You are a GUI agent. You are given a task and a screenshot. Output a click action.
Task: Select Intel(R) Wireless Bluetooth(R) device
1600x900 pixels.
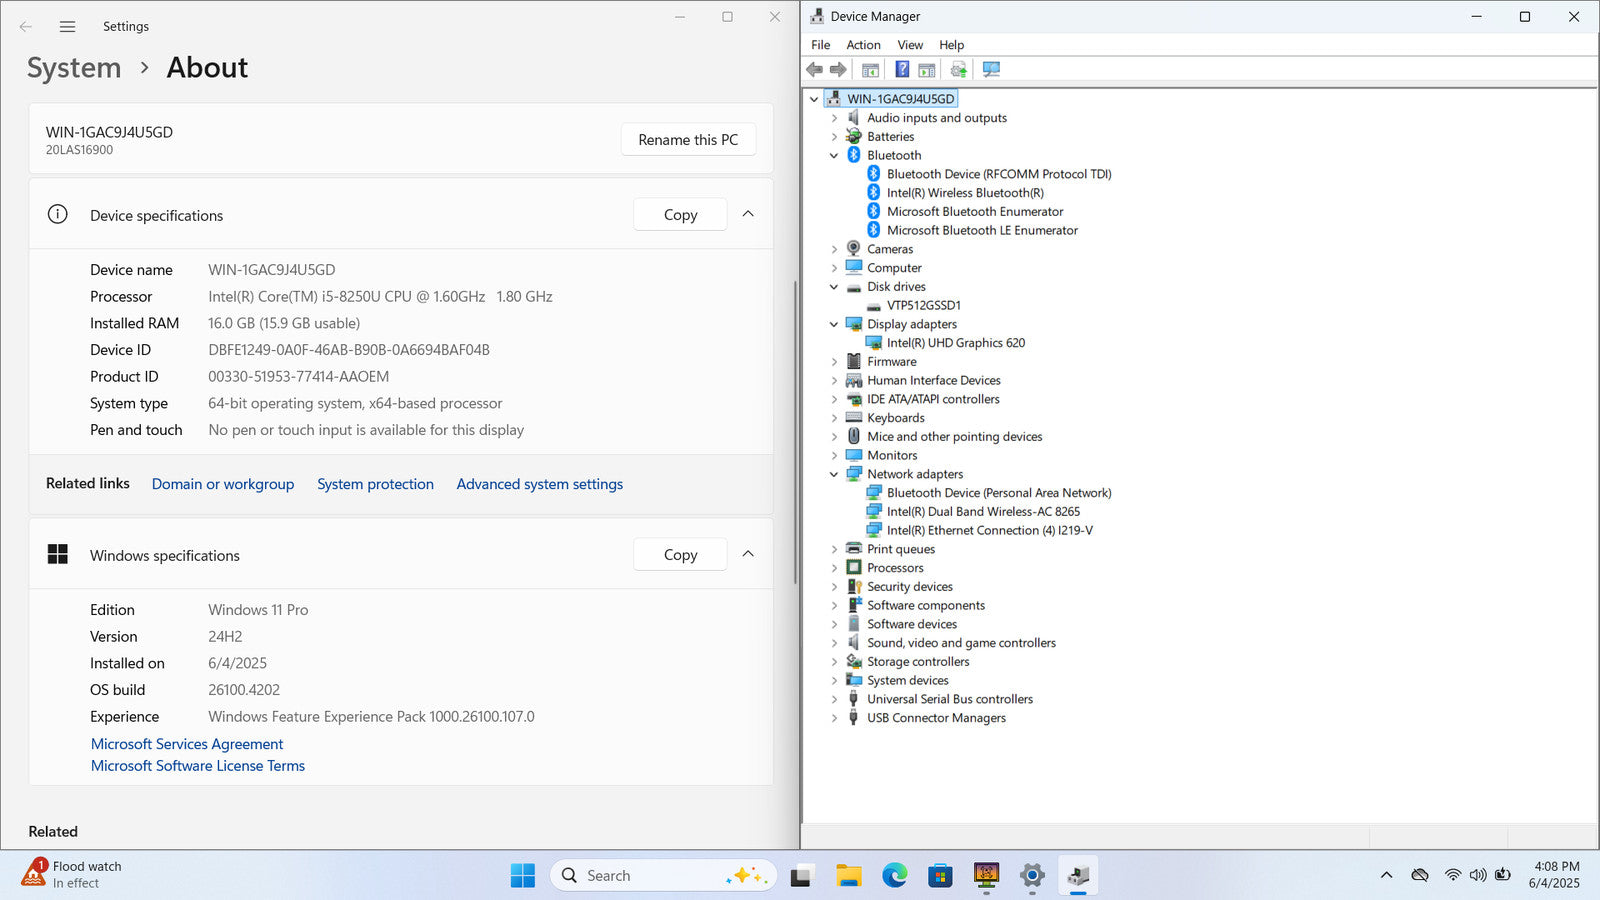click(964, 193)
